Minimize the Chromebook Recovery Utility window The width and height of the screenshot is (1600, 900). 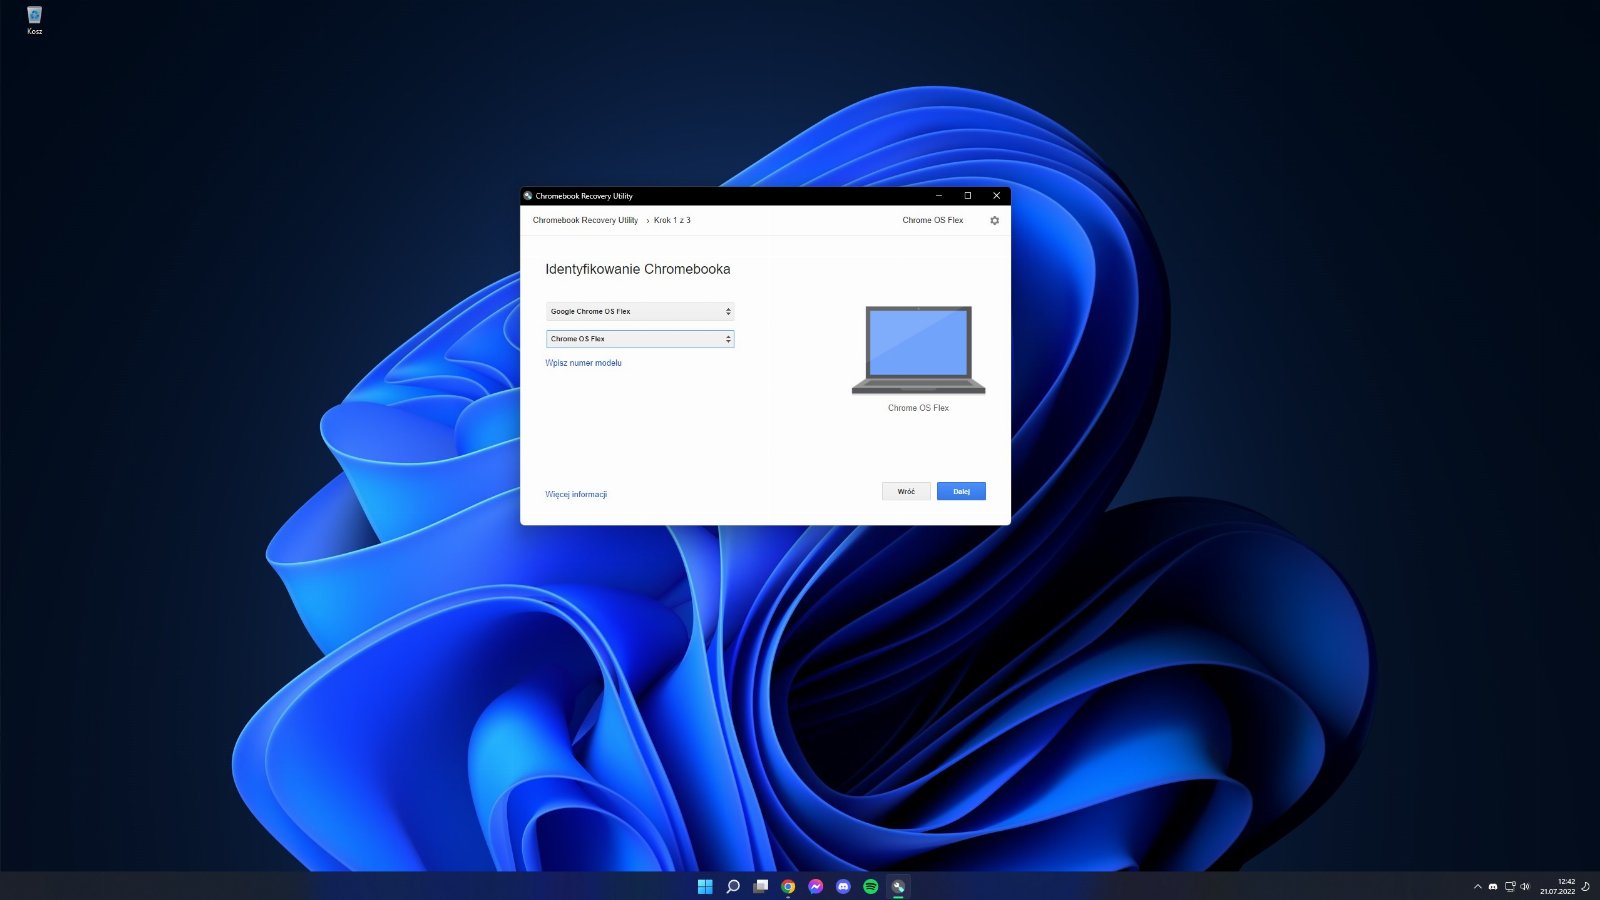pos(939,196)
